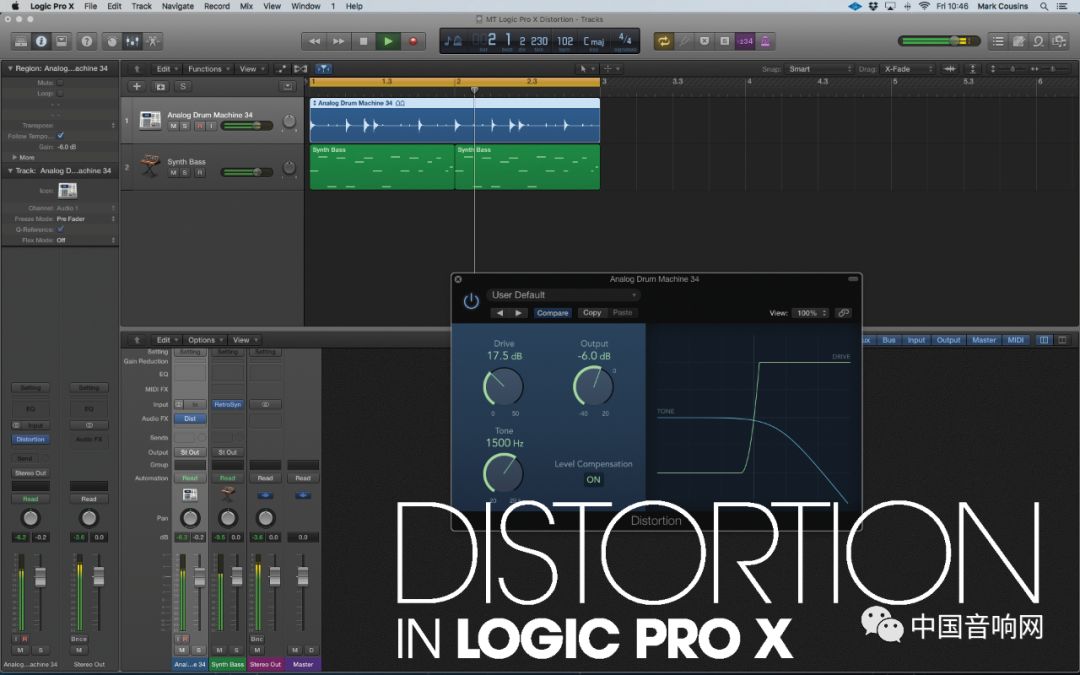
Task: Open the Editors scissors icon
Action: pos(152,41)
